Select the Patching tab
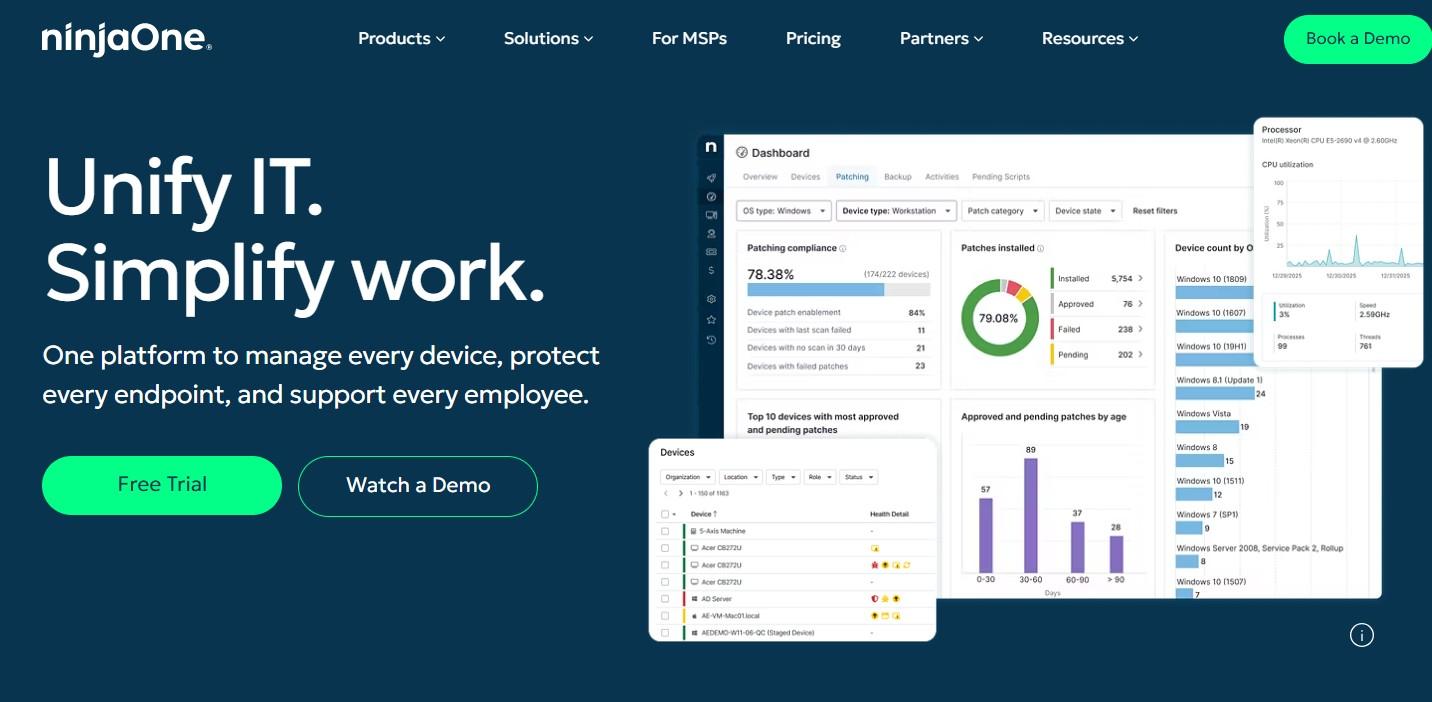1432x702 pixels. [852, 177]
